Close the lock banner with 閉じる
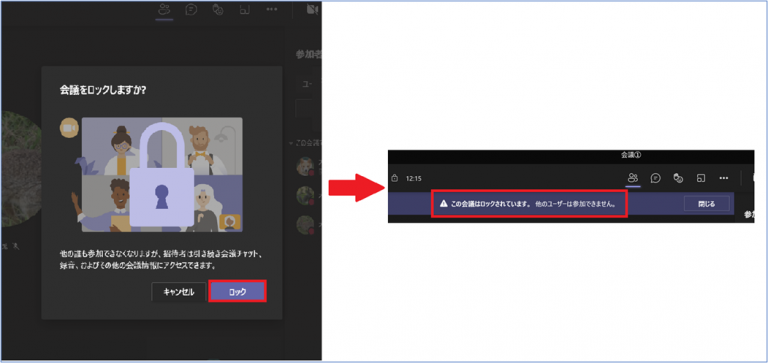 pos(706,204)
